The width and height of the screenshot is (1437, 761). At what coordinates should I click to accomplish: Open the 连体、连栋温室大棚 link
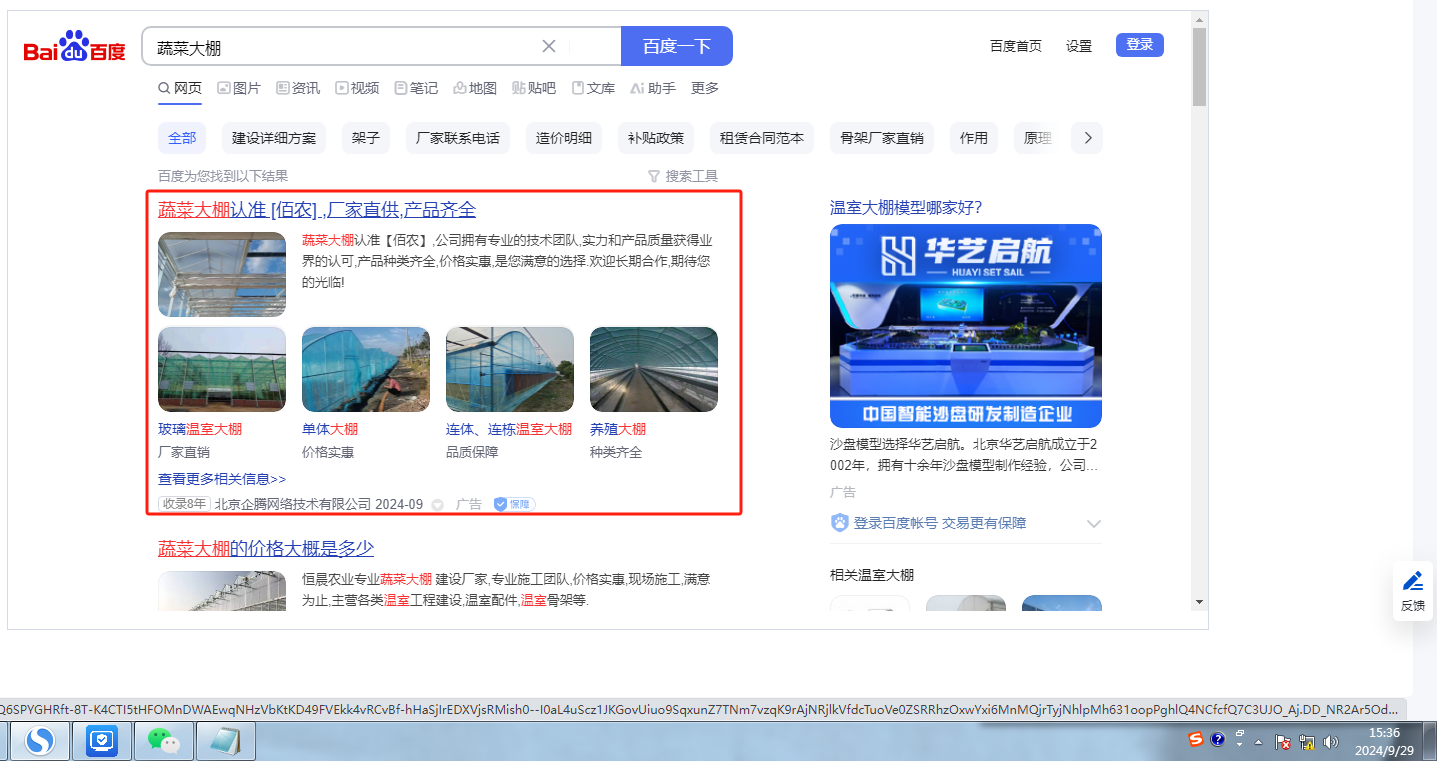click(x=509, y=429)
